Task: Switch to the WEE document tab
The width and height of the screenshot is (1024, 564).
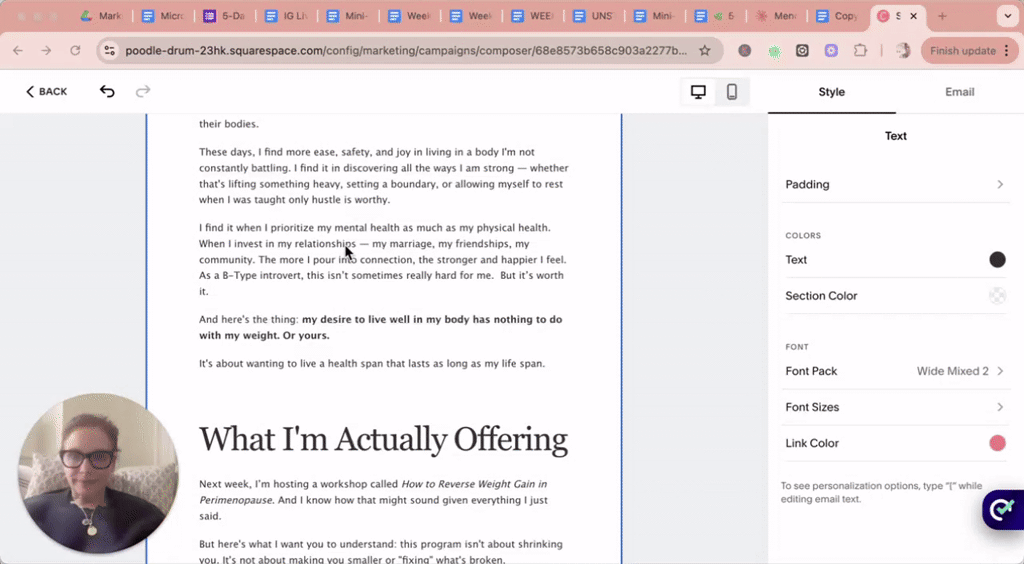Action: click(534, 16)
